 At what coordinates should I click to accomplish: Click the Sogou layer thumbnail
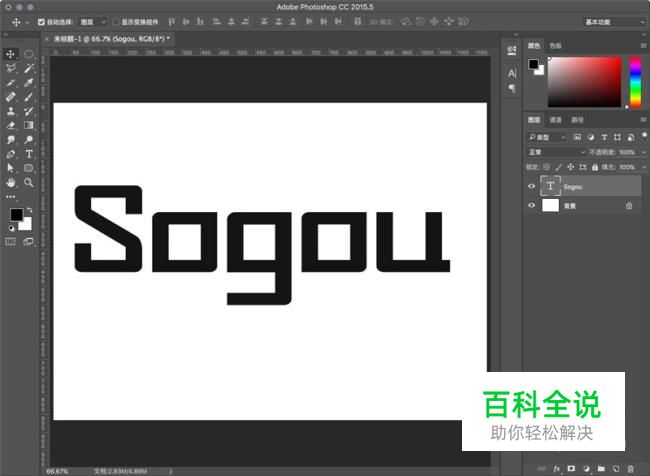pyautogui.click(x=551, y=186)
